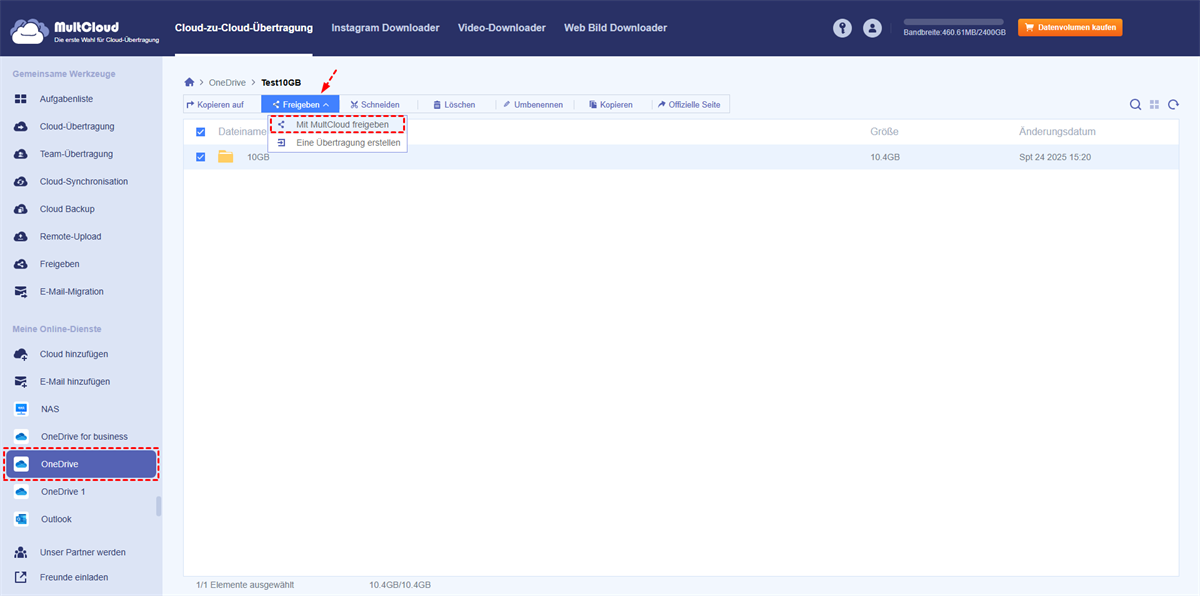1200x596 pixels.
Task: Switch to grid view icon
Action: pyautogui.click(x=1155, y=104)
